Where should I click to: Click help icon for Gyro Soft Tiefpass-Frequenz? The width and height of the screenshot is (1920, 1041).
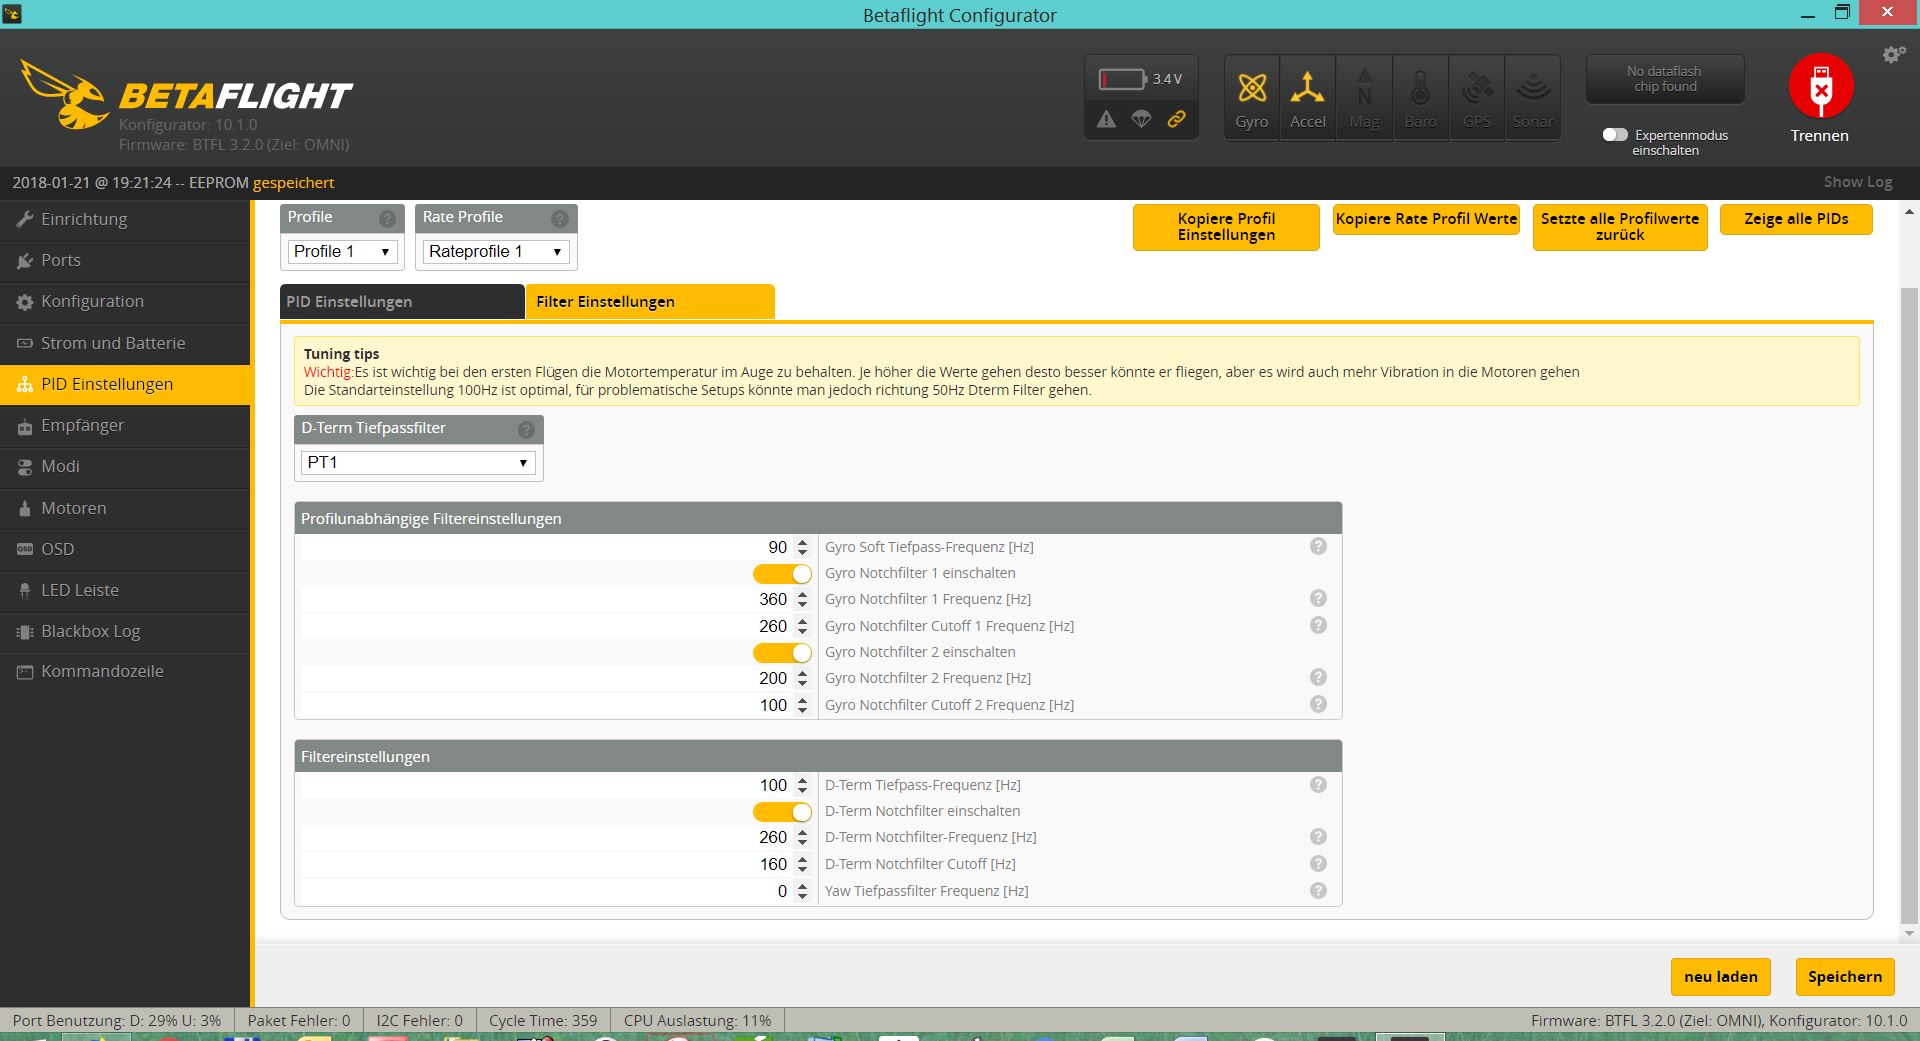[x=1318, y=546]
